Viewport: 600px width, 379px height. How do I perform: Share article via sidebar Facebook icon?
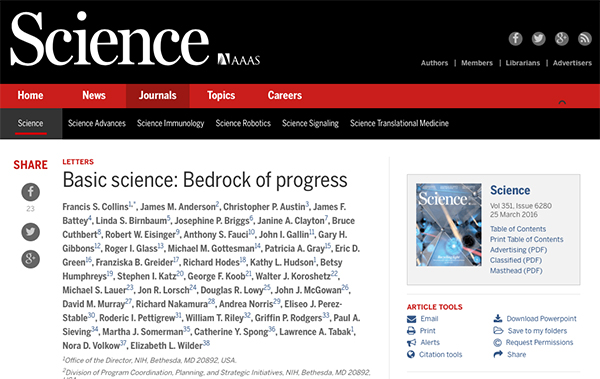click(x=31, y=192)
